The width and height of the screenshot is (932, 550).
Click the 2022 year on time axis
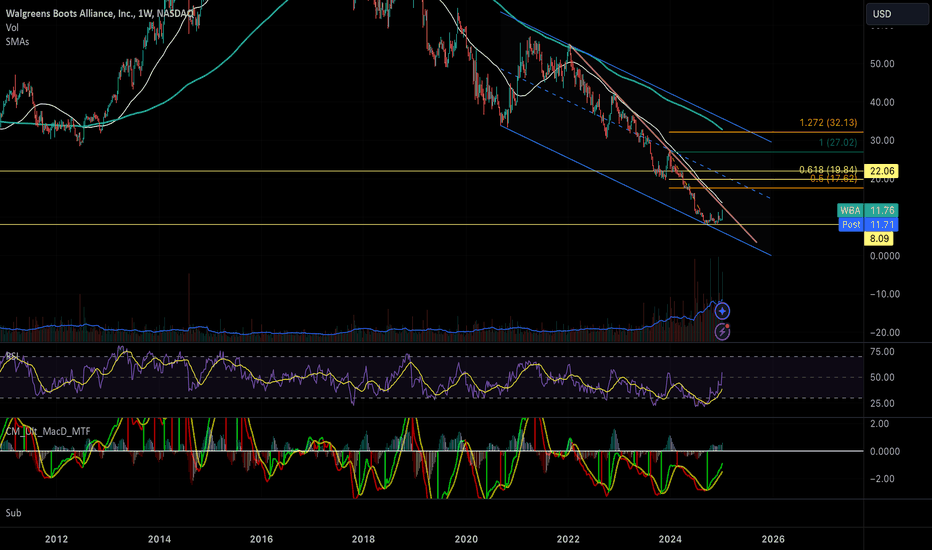(568, 539)
